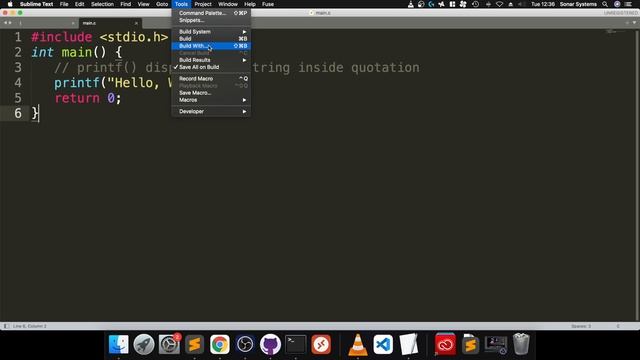Click the tab navigation back arrow
The width and height of the screenshot is (640, 360).
5,23
